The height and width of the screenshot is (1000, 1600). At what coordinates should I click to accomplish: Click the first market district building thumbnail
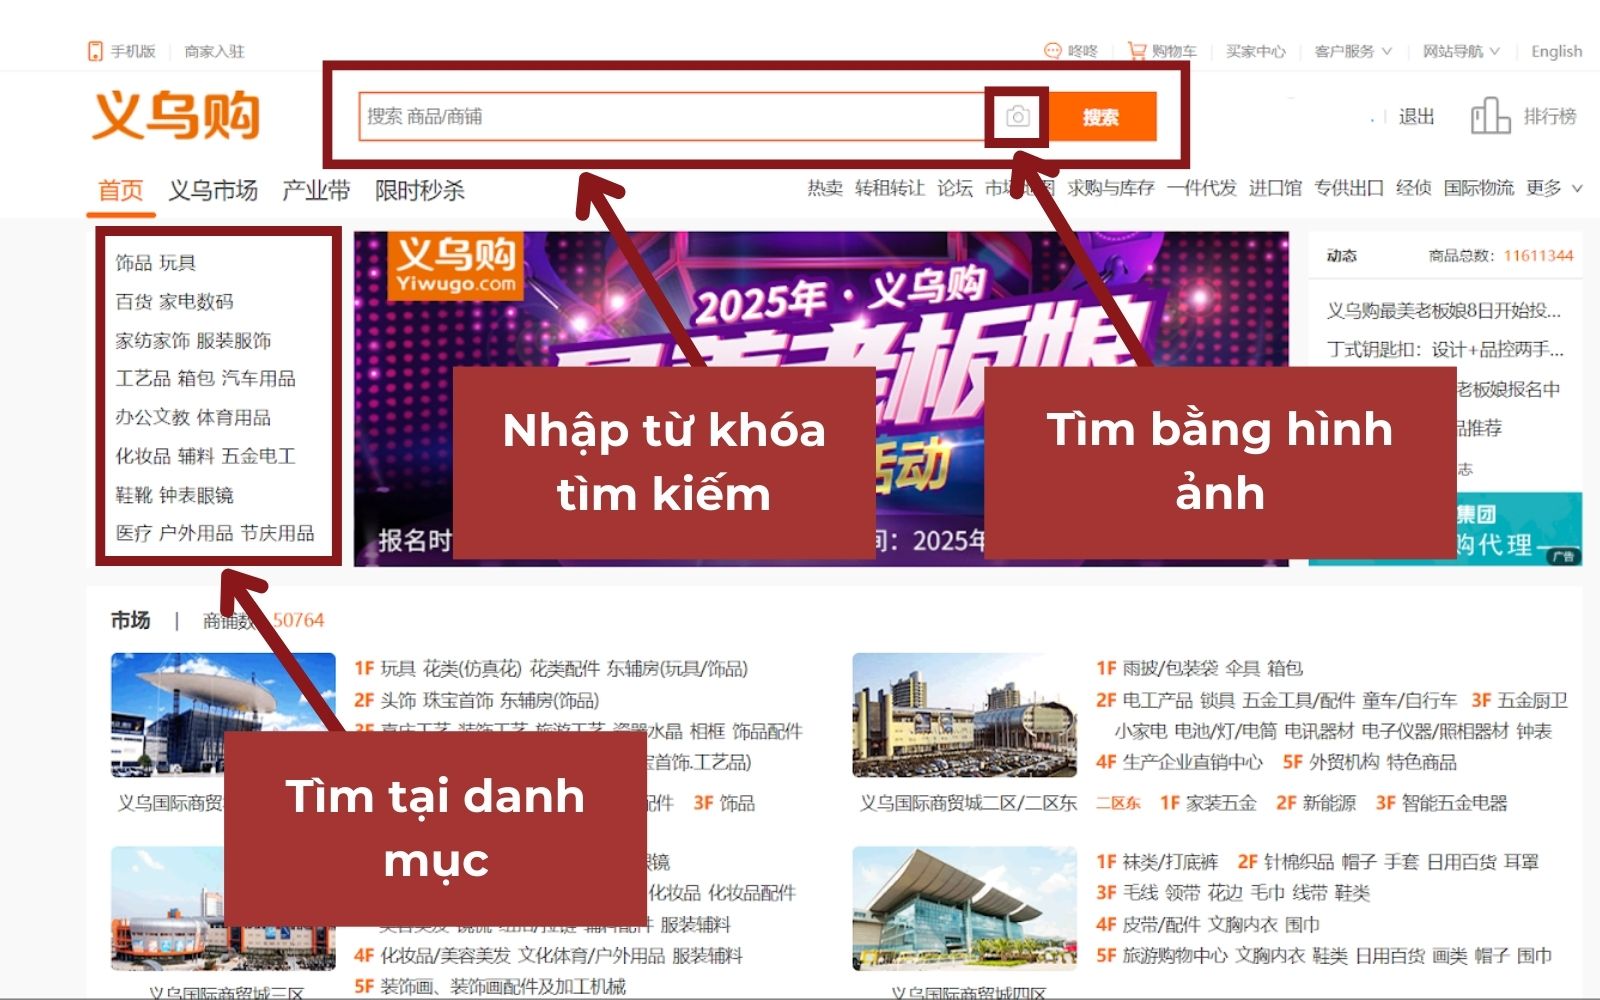(223, 715)
